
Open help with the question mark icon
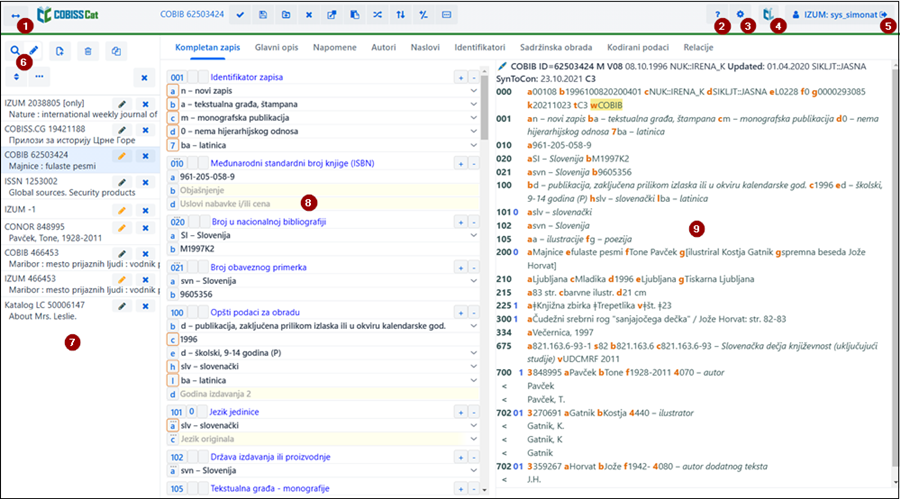point(717,15)
